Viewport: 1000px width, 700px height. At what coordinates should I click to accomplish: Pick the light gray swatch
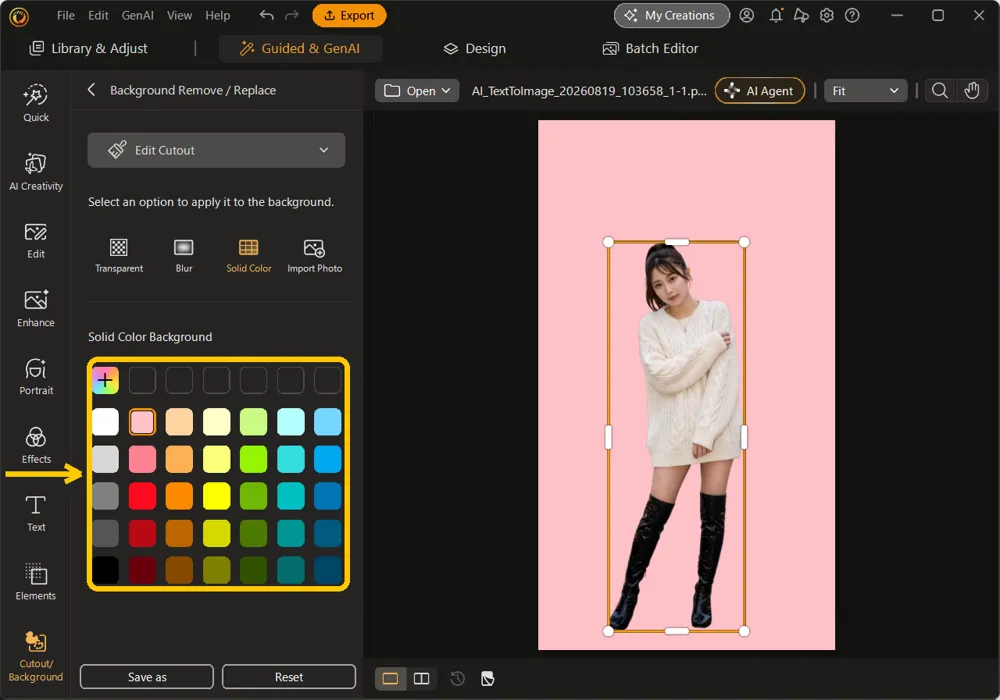(x=105, y=459)
